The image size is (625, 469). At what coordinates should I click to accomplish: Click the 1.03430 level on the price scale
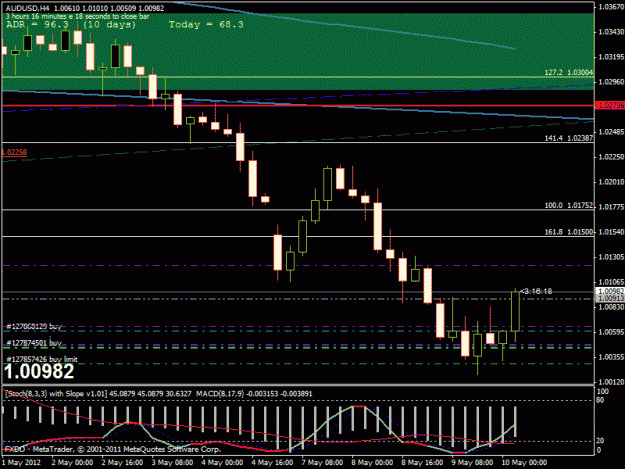tap(611, 32)
